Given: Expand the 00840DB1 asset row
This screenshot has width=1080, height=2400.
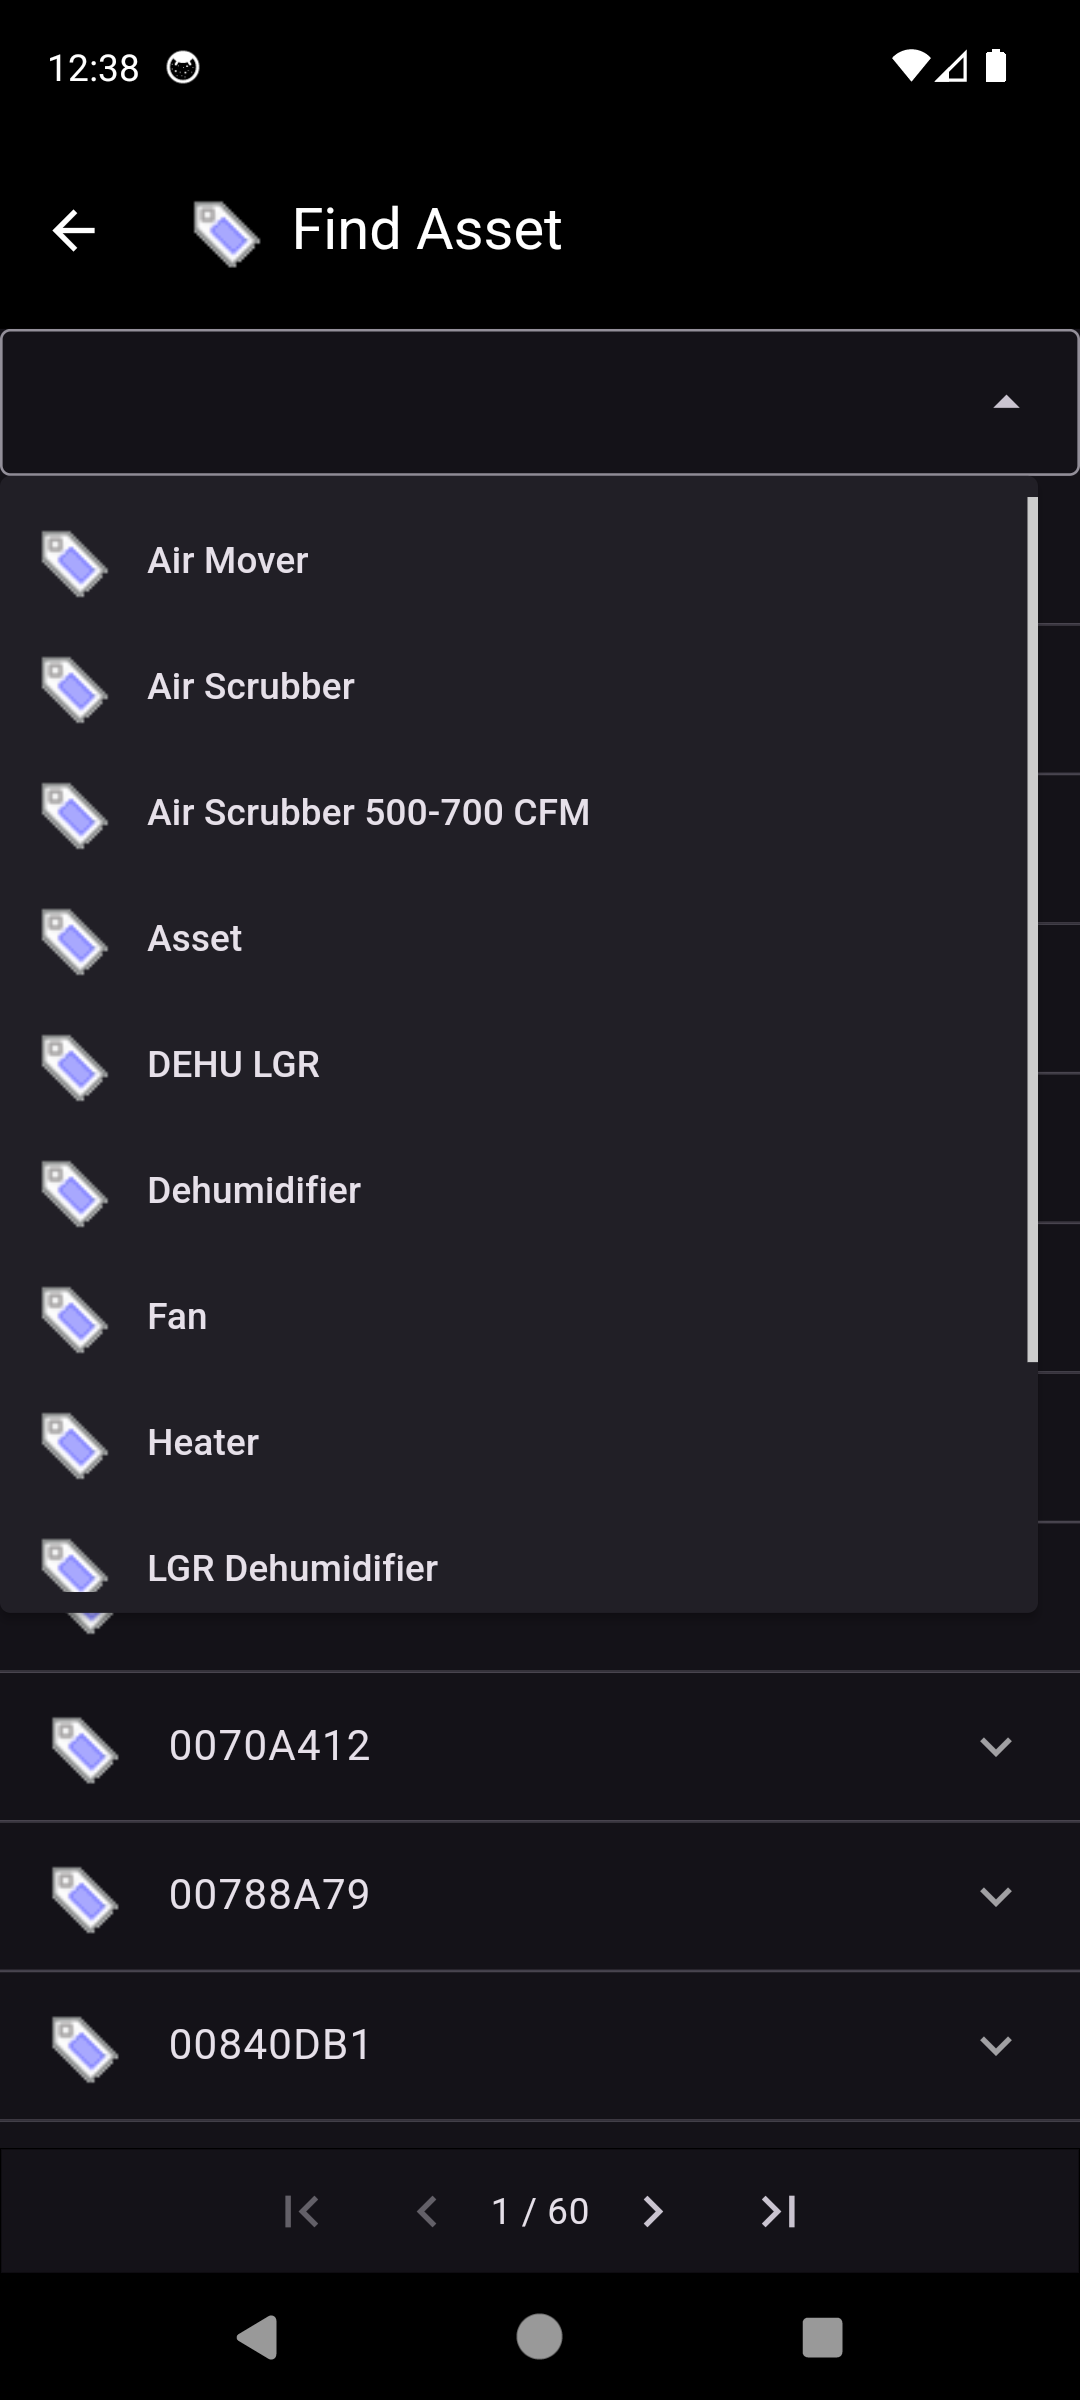Looking at the screenshot, I should coord(995,2046).
